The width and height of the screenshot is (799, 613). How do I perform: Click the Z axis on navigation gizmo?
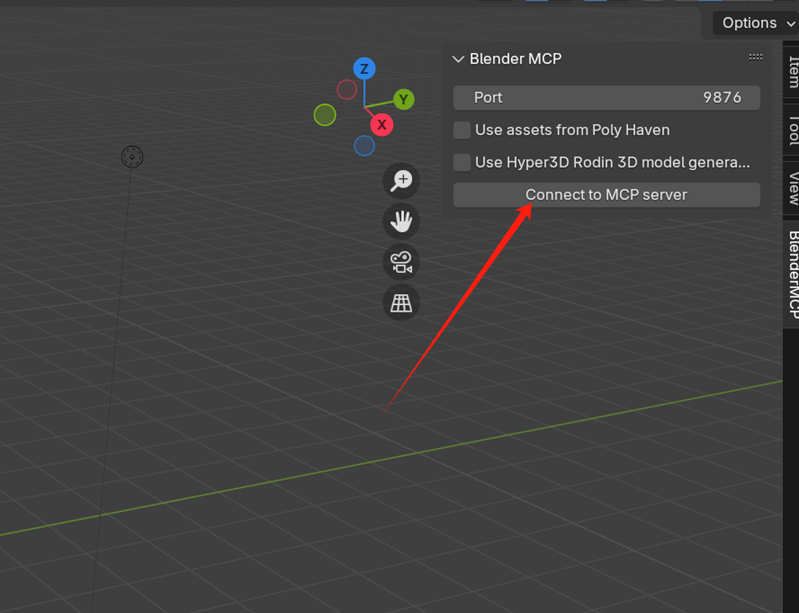tap(364, 69)
